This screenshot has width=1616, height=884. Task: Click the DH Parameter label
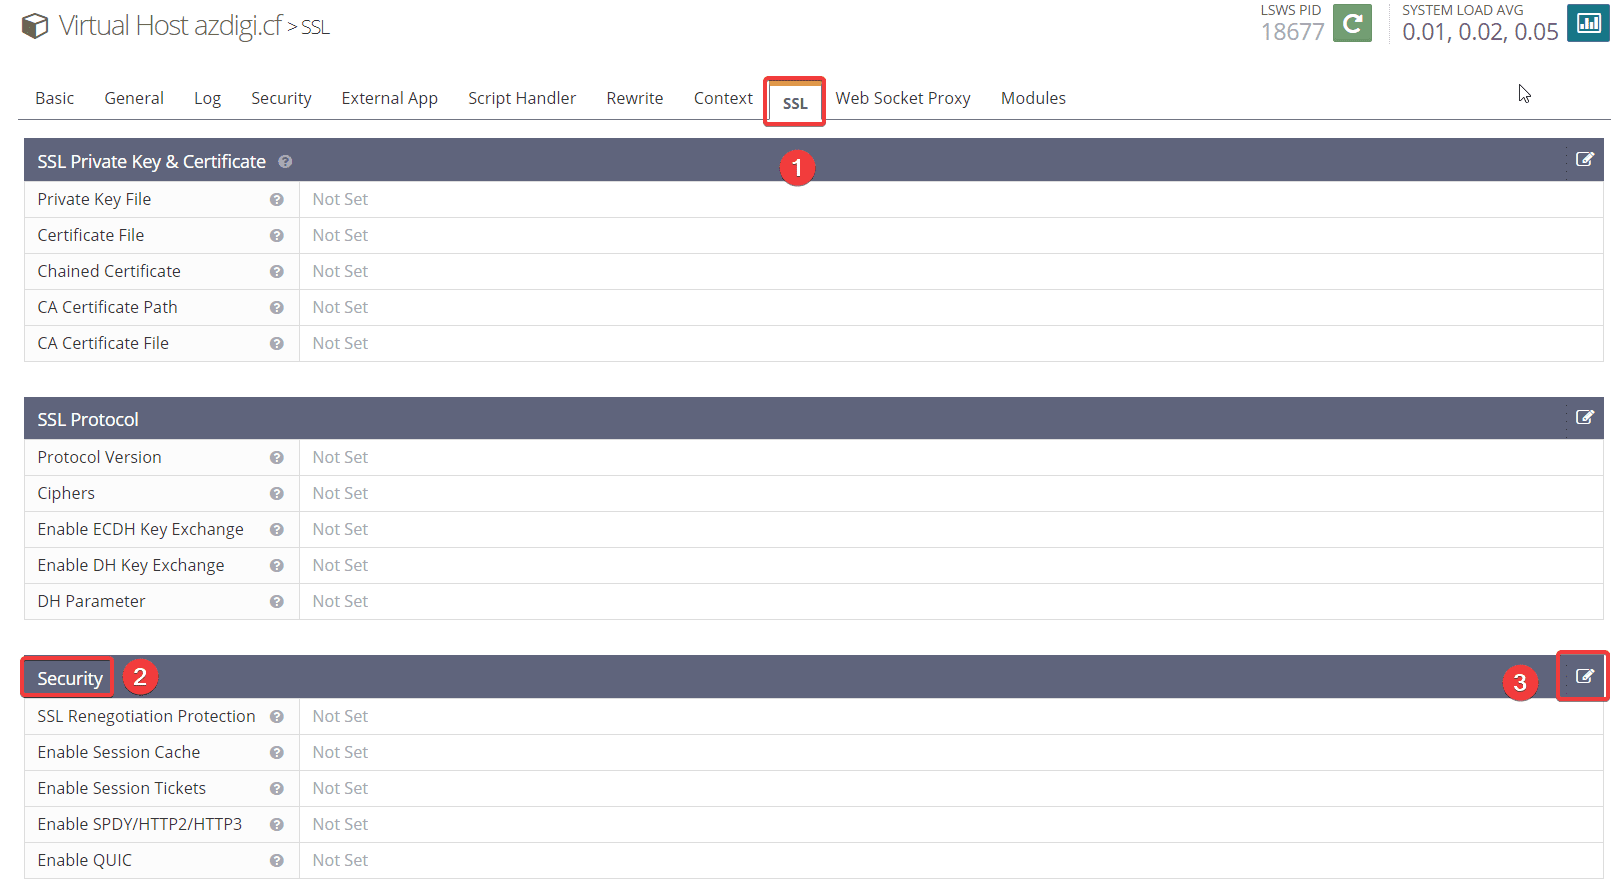point(91,601)
